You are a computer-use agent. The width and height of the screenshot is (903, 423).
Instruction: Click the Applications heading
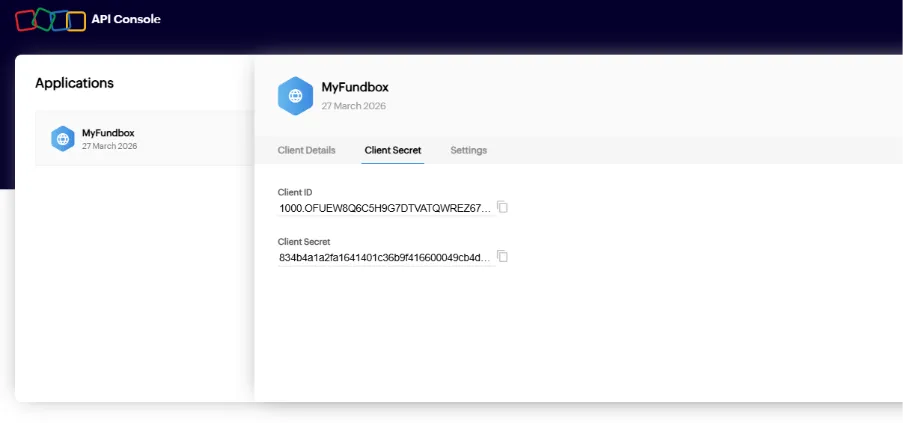pos(74,83)
